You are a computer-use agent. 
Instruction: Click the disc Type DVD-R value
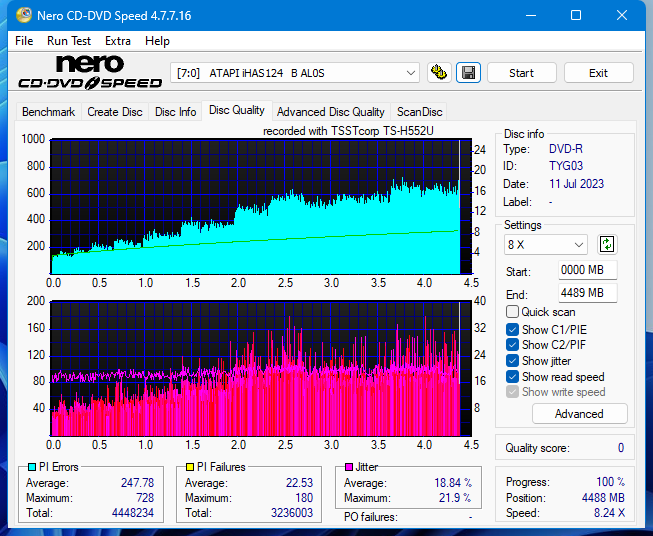(566, 149)
